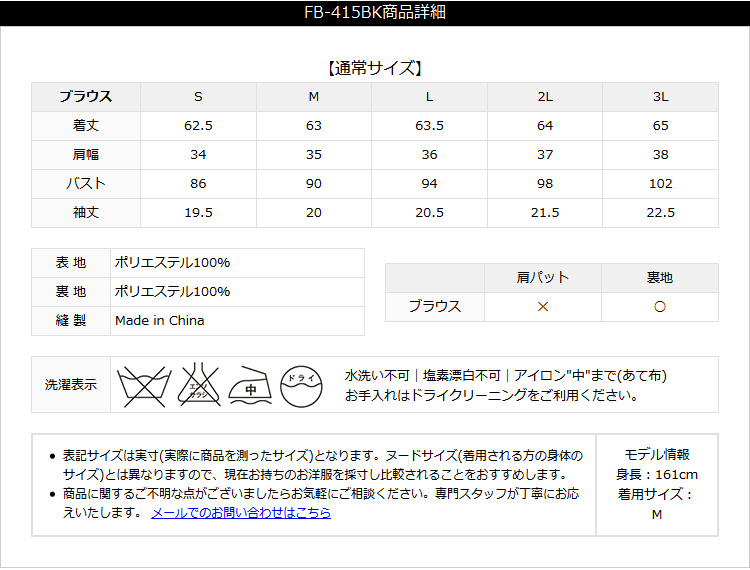This screenshot has height=570, width=750.
Task: Click the ○ mark under 裏地
Action: 659,307
